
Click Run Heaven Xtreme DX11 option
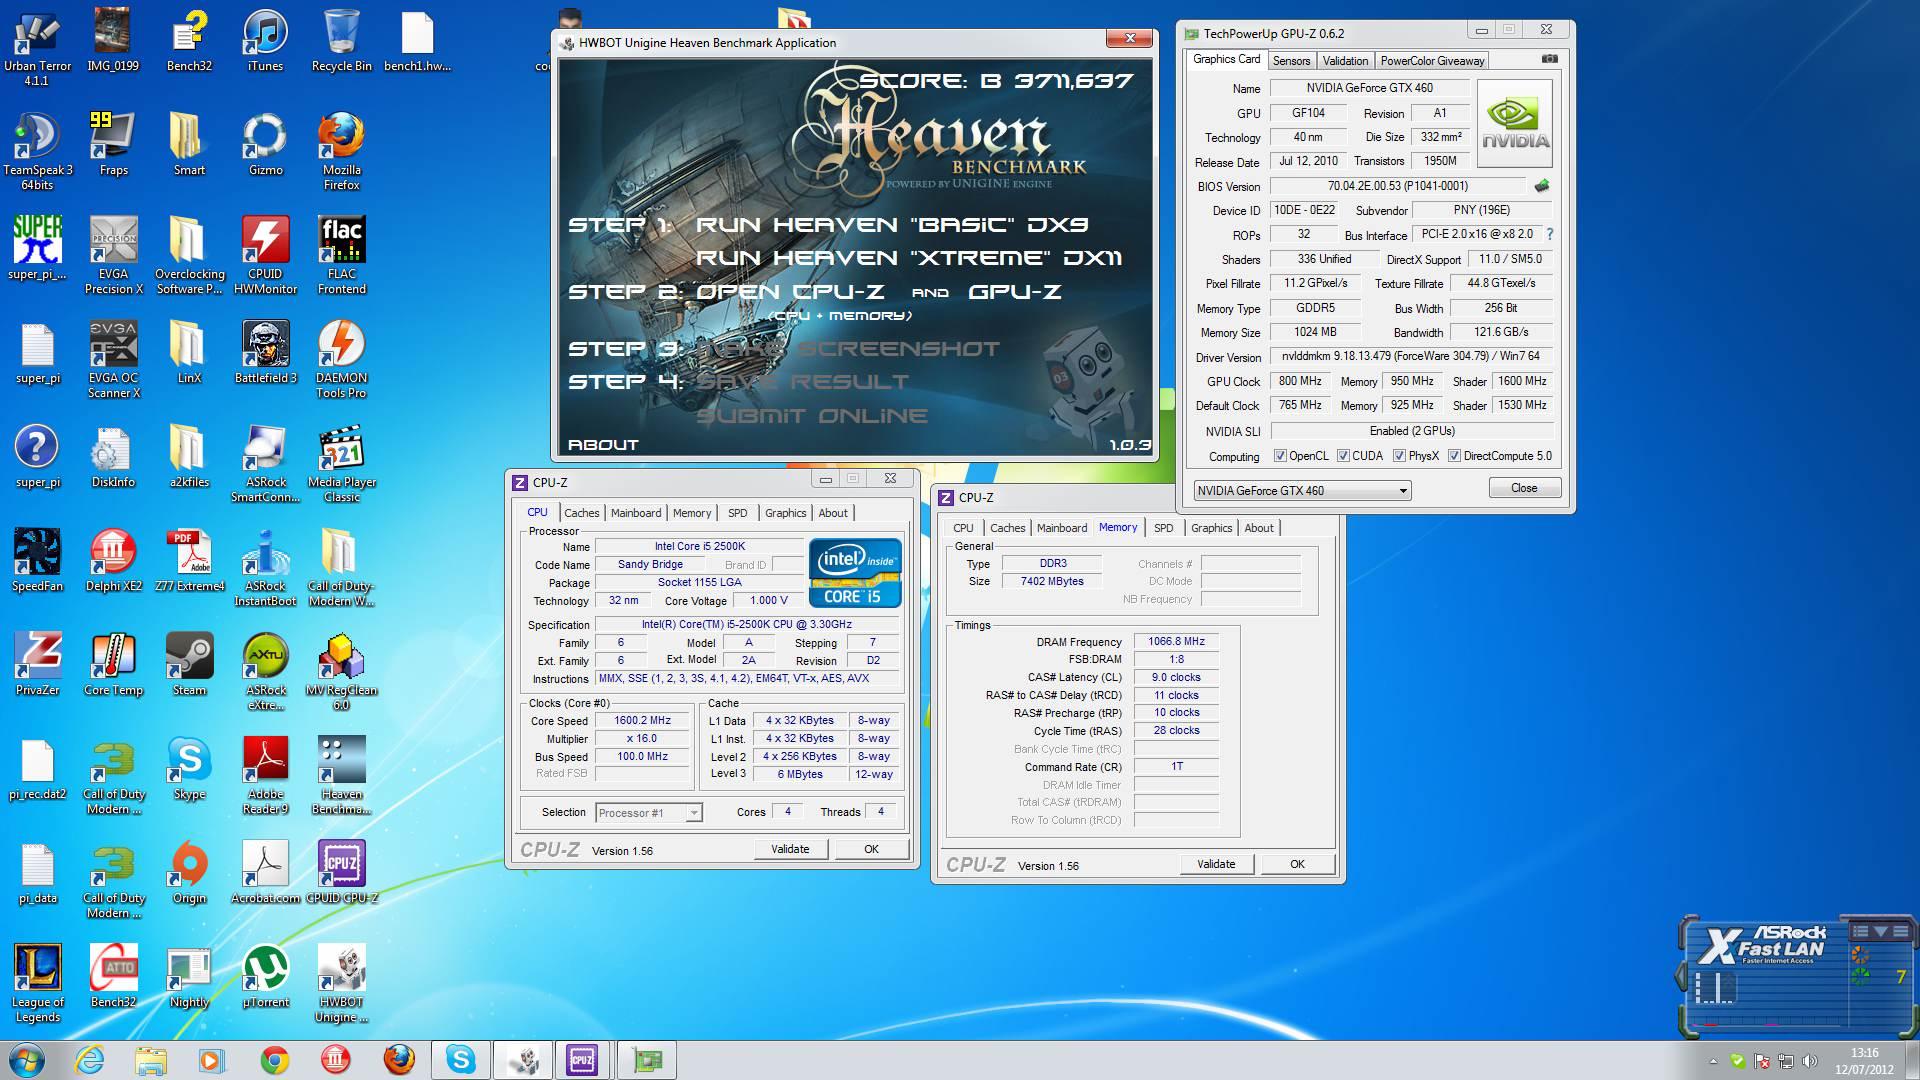point(909,258)
